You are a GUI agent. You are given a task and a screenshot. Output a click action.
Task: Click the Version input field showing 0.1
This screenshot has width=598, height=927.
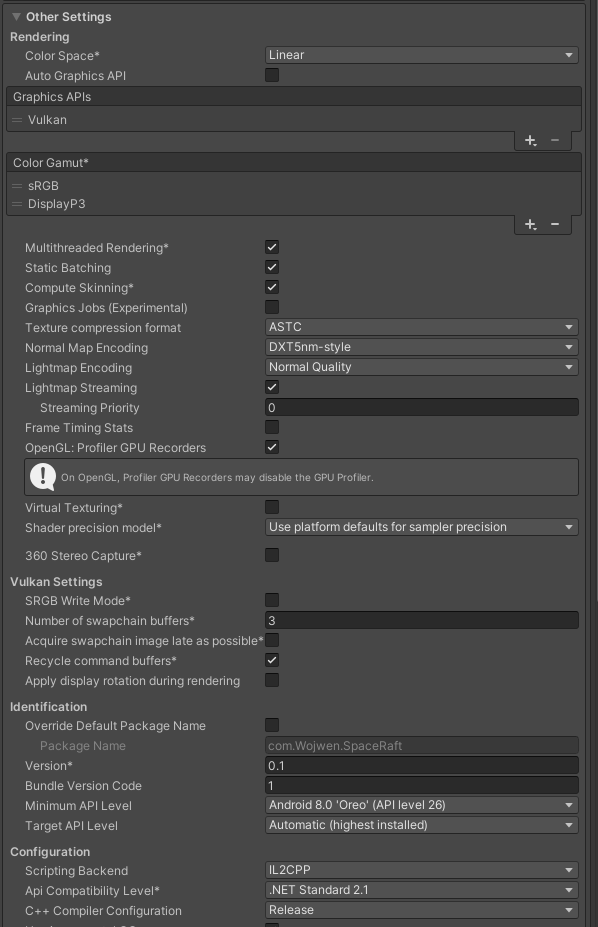tap(420, 765)
